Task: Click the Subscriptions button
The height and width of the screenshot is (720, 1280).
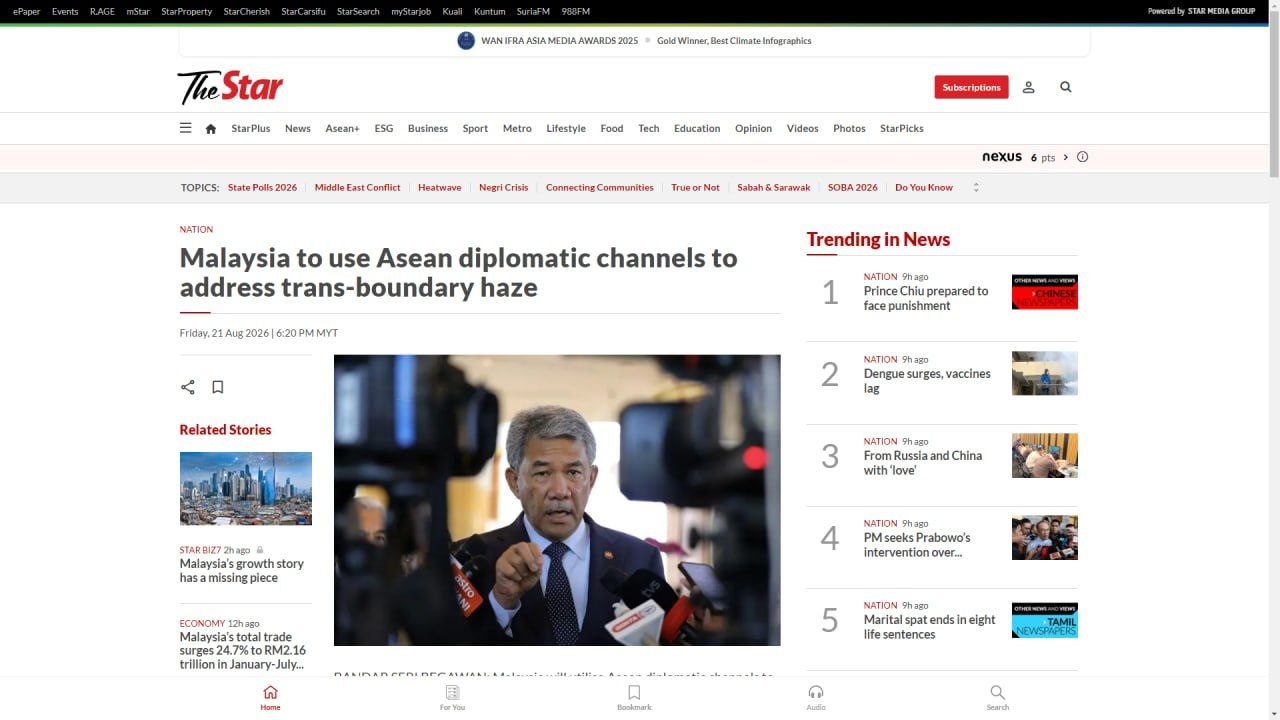Action: 971,87
